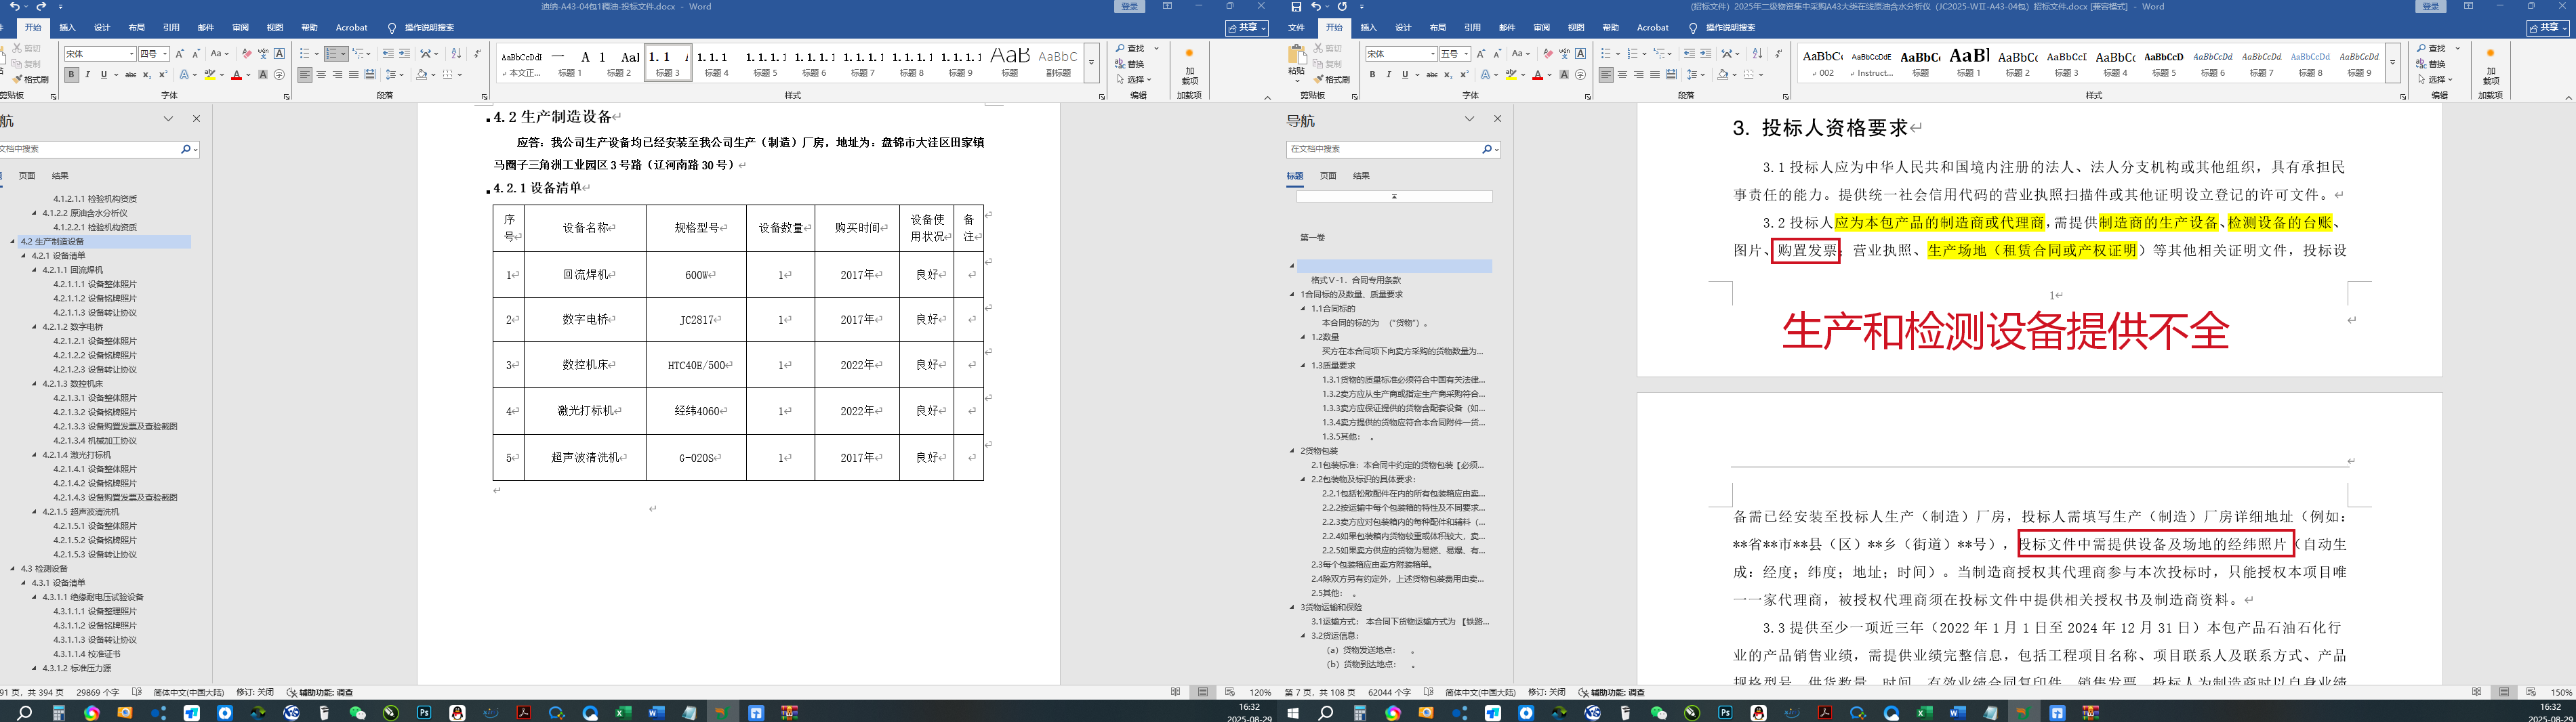Switch to 页面 view in right navigation pane
The width and height of the screenshot is (2576, 722).
(x=1328, y=176)
